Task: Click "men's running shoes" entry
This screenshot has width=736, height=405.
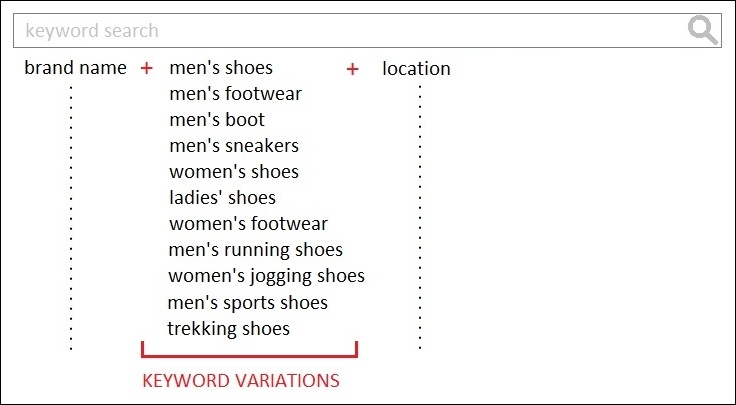Action: 255,250
